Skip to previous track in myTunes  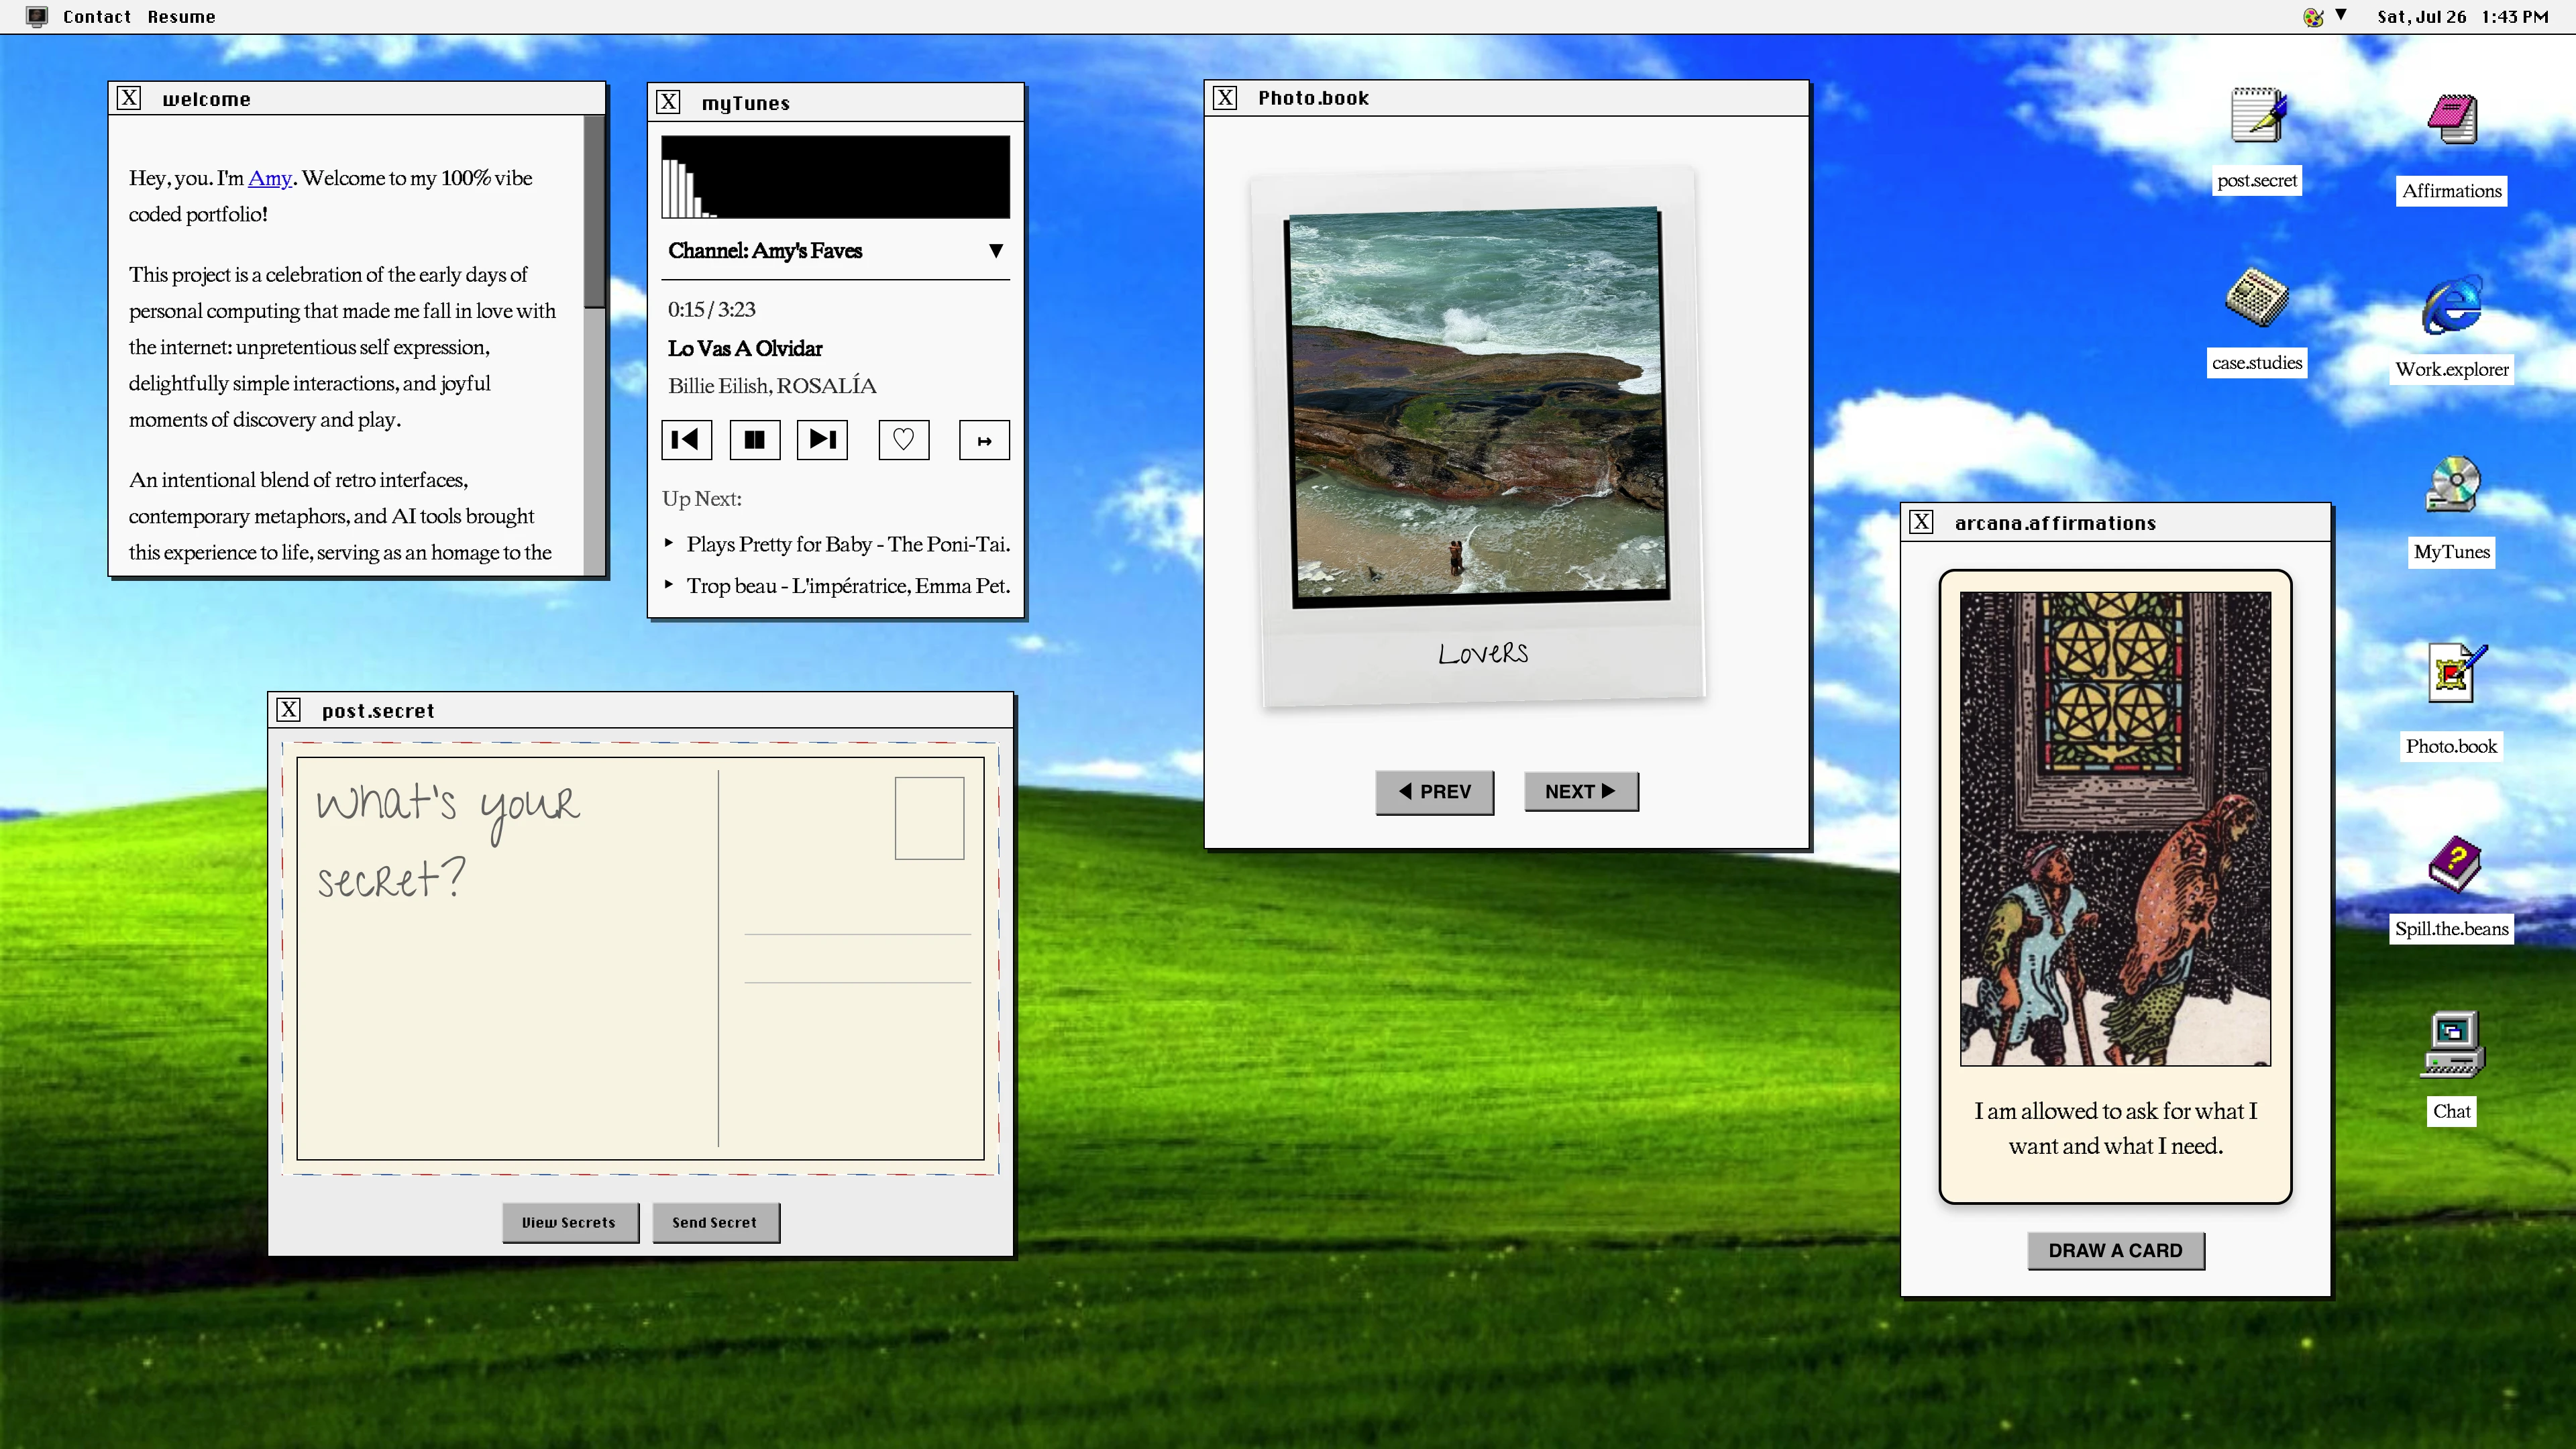(686, 440)
